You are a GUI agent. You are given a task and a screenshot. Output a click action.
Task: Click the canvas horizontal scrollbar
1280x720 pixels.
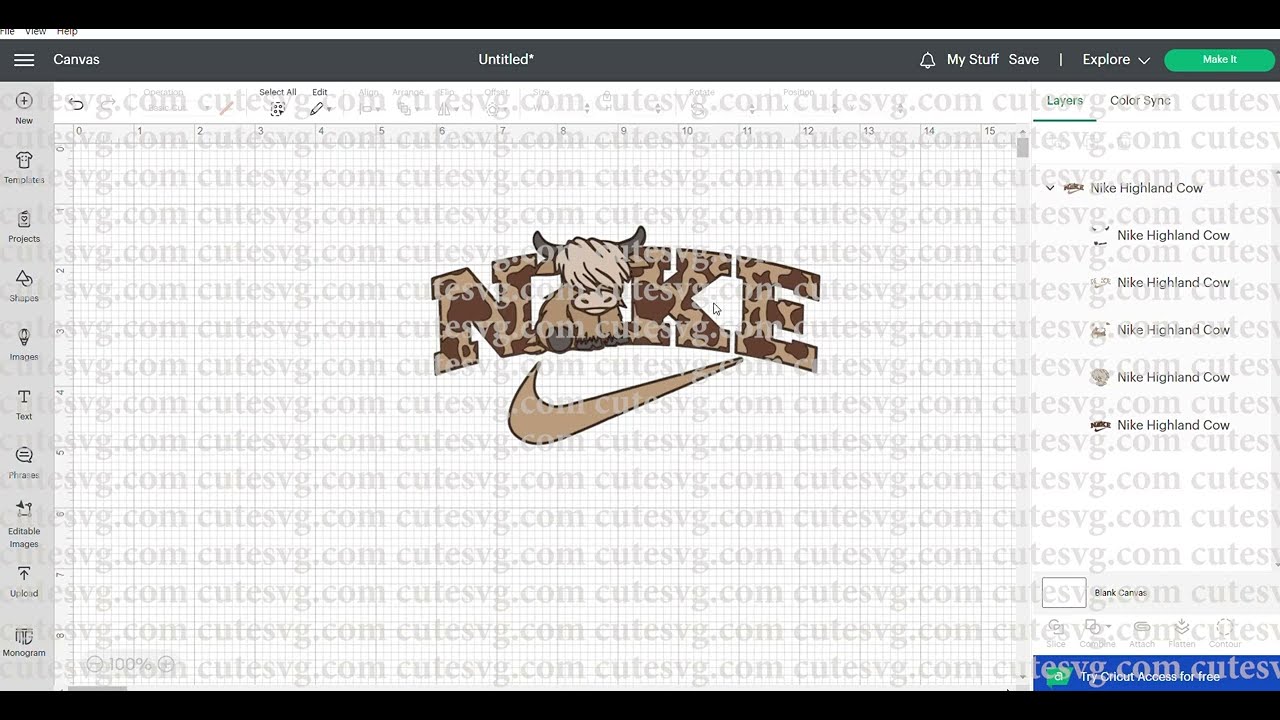click(97, 687)
